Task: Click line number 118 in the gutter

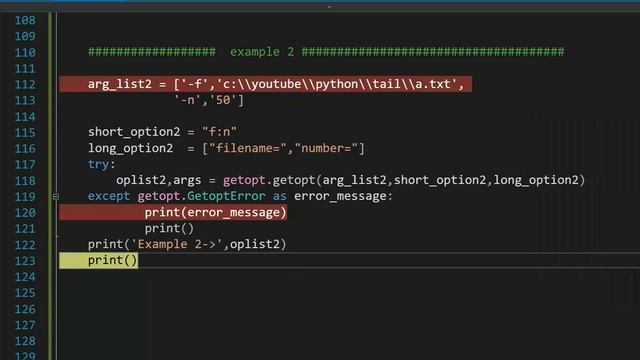Action: click(25, 181)
